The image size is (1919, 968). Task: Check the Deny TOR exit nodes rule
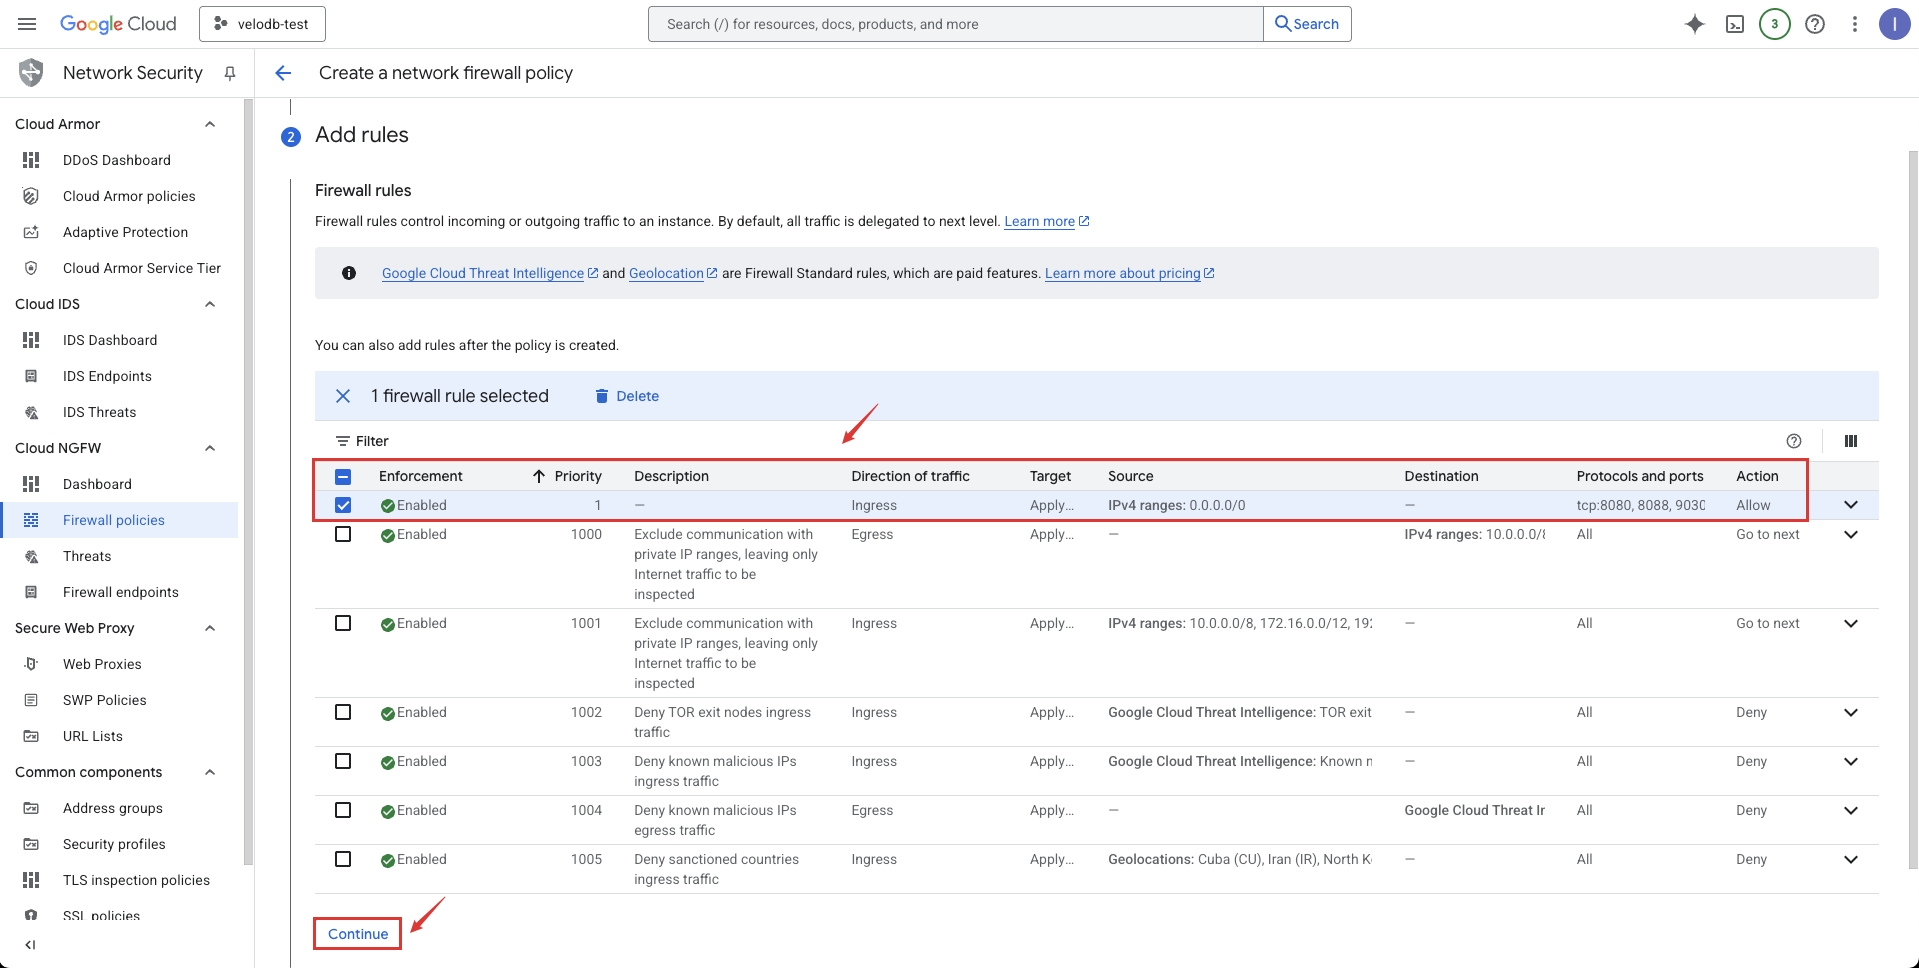coord(343,712)
